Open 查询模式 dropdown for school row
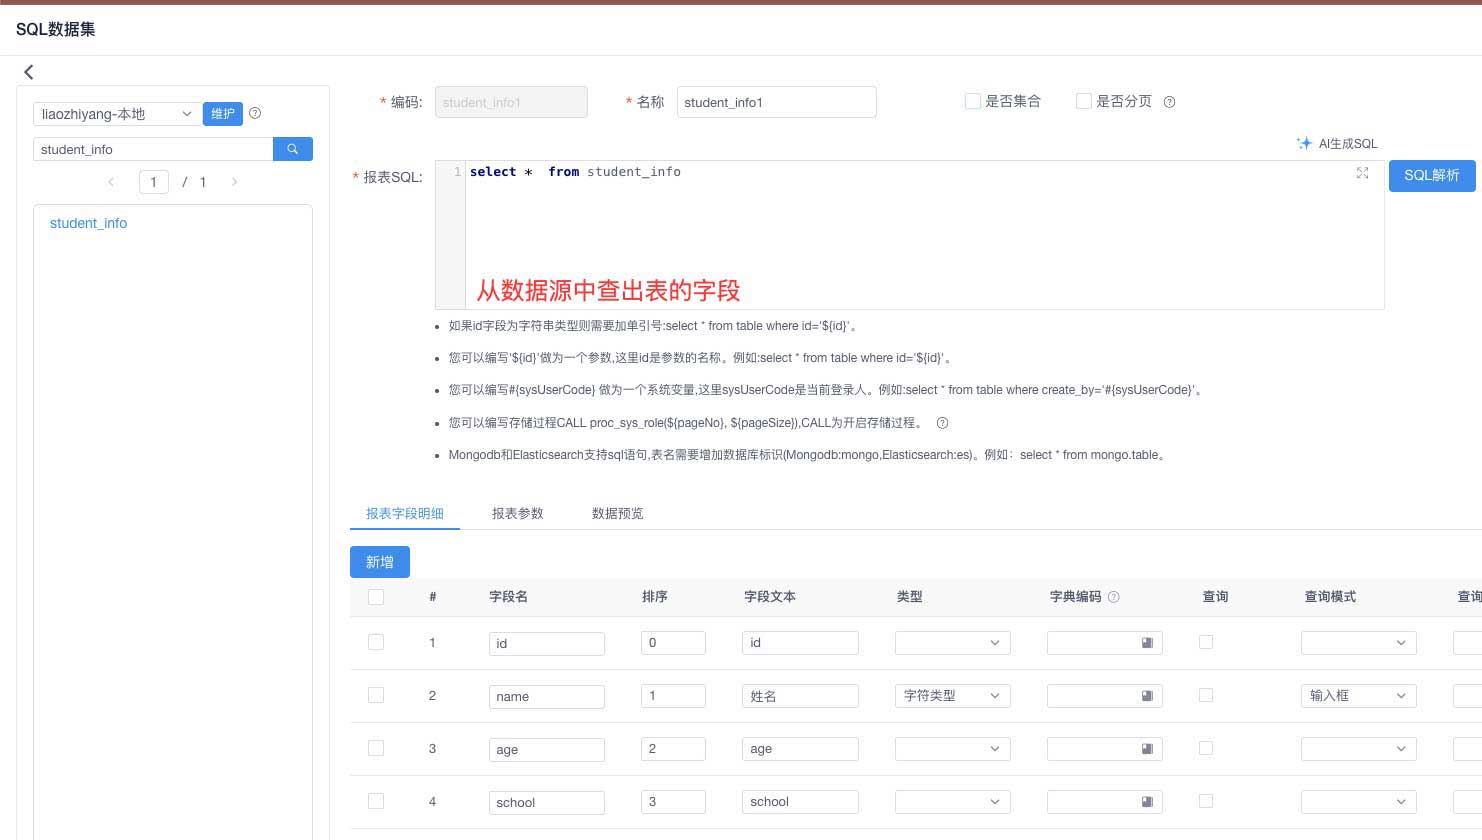The height and width of the screenshot is (840, 1482). 1359,802
